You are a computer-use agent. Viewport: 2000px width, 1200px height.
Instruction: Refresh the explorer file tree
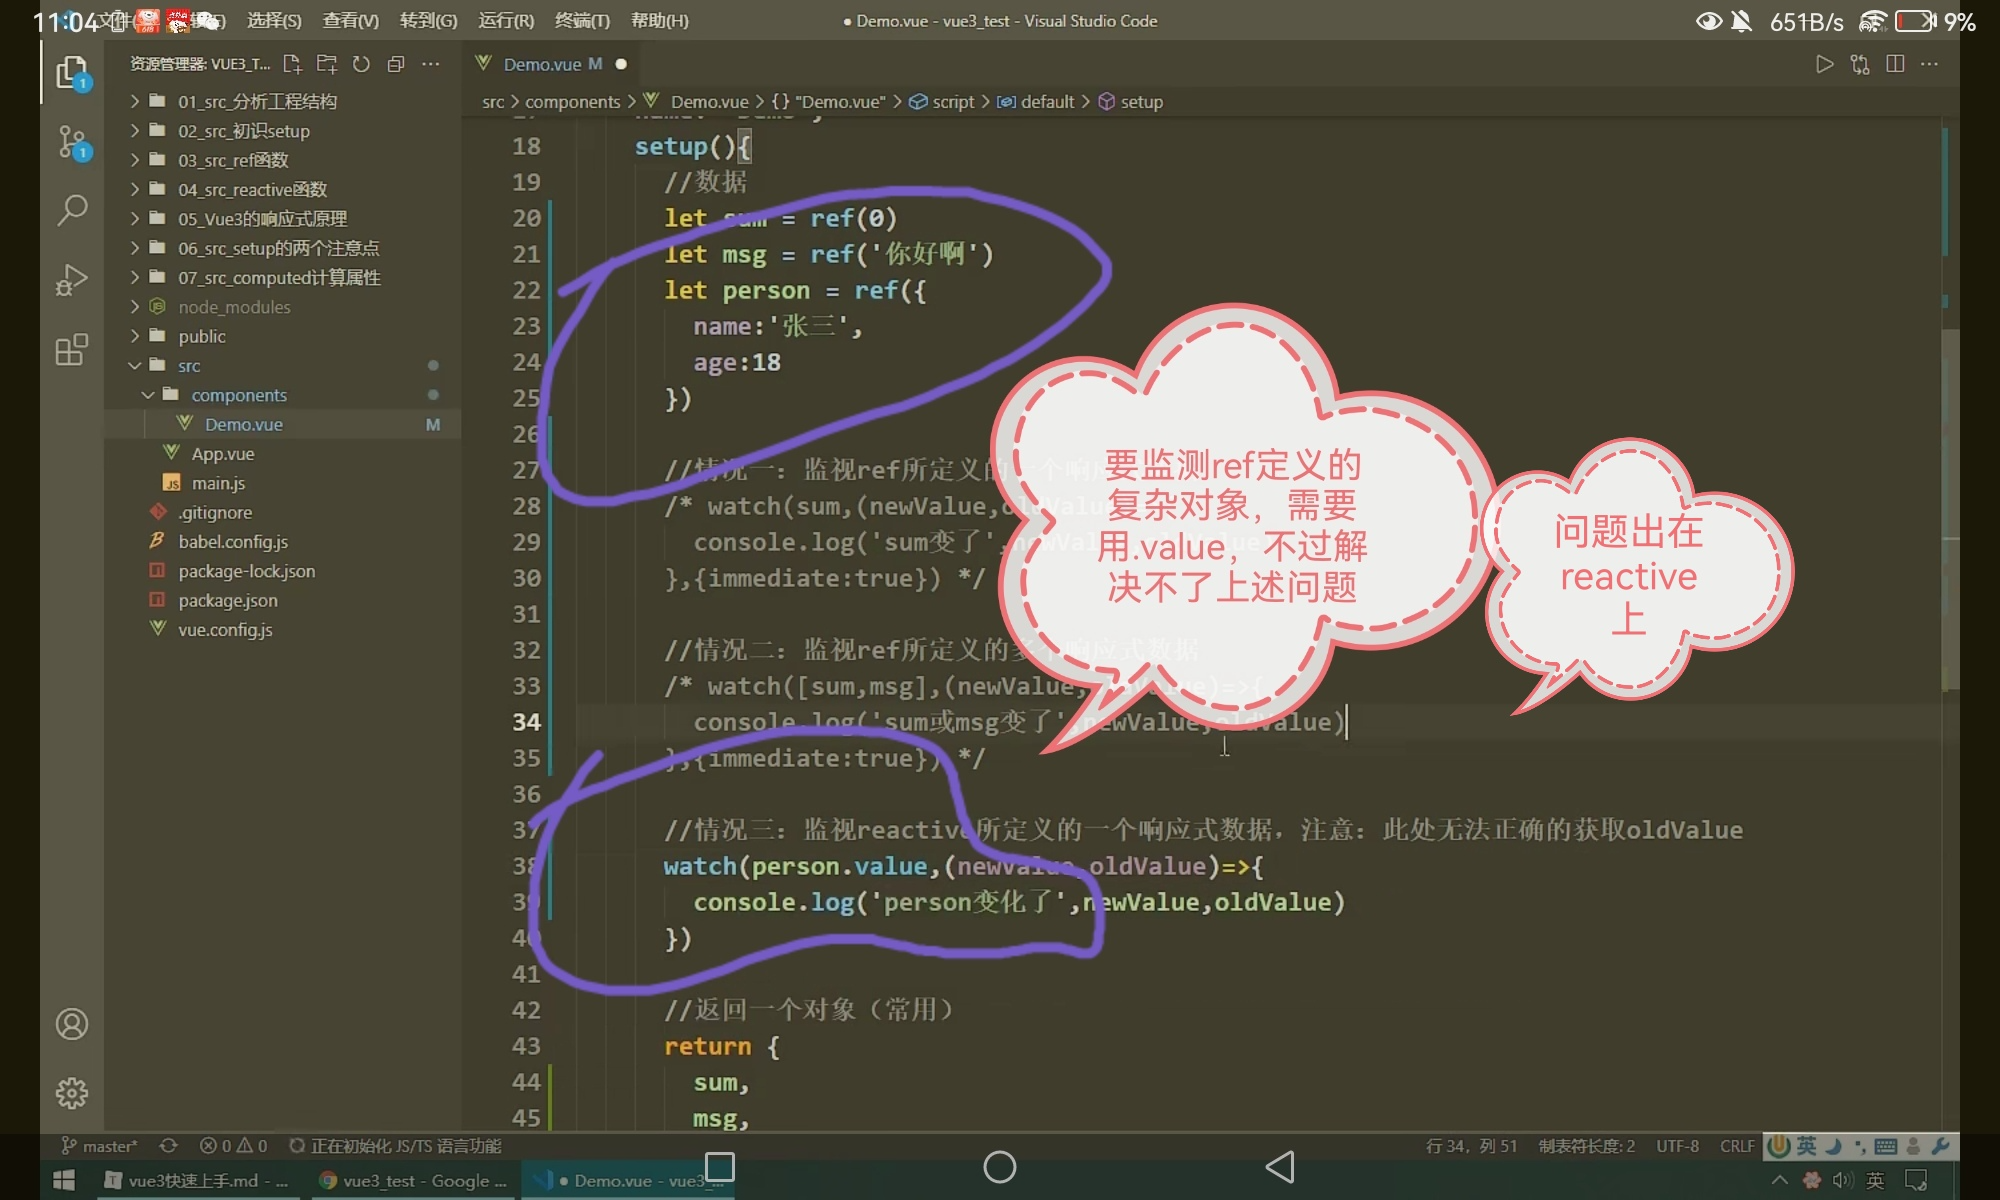click(361, 64)
